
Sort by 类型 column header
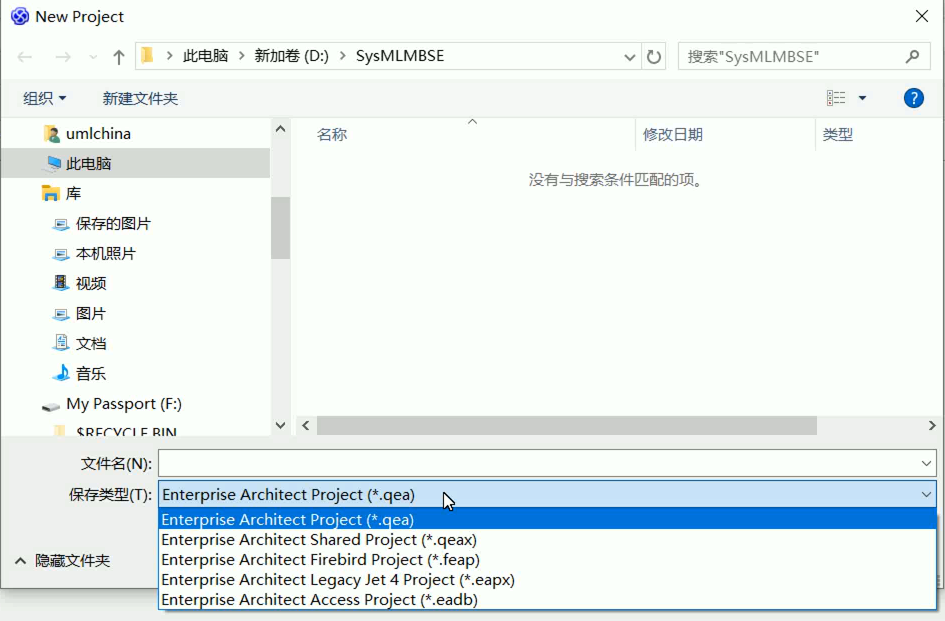point(838,134)
